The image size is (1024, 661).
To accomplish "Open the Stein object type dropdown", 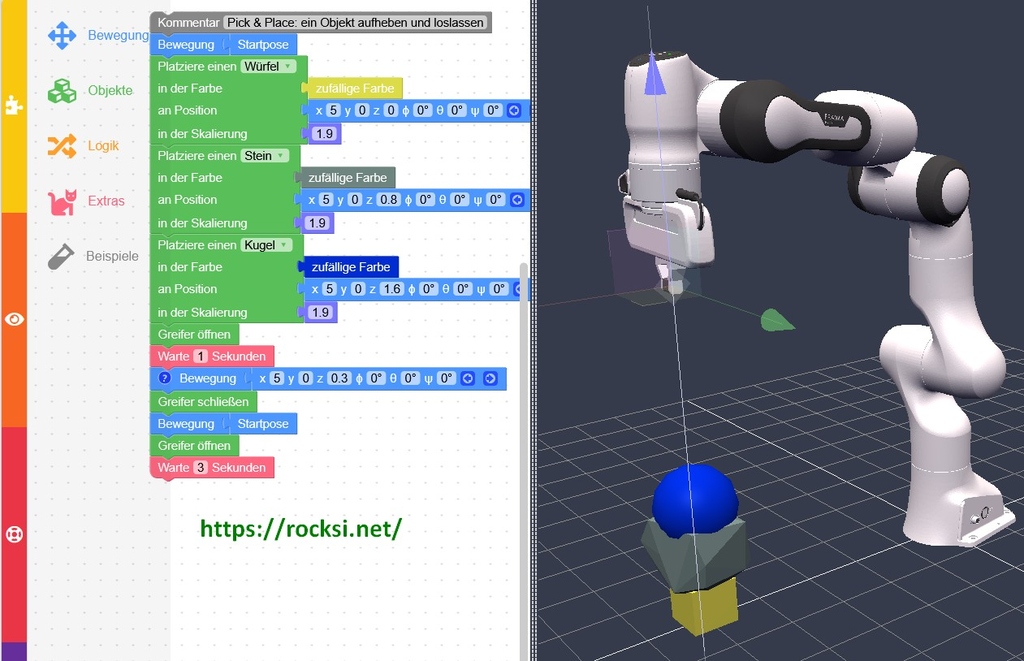I will pyautogui.click(x=264, y=155).
